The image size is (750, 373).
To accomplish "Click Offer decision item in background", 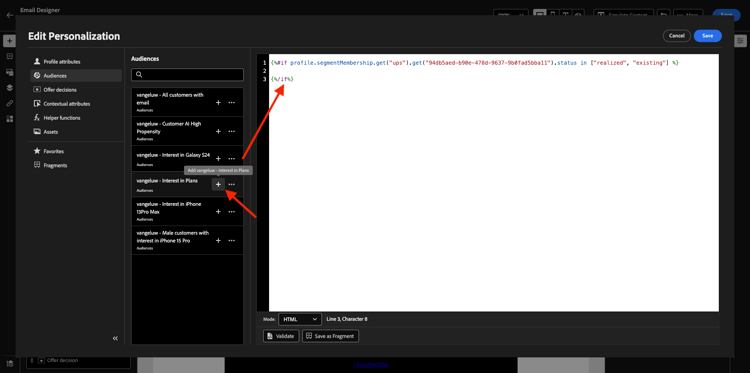I will click(x=78, y=361).
